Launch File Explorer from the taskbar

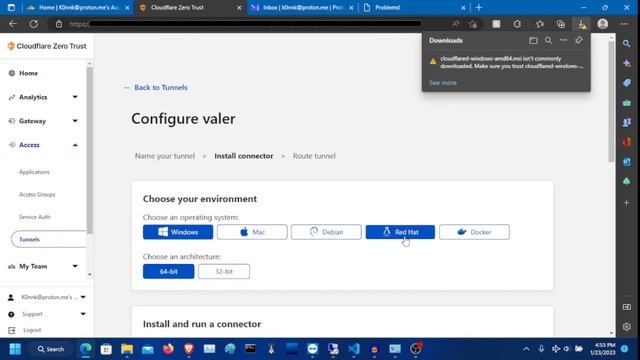(x=127, y=349)
